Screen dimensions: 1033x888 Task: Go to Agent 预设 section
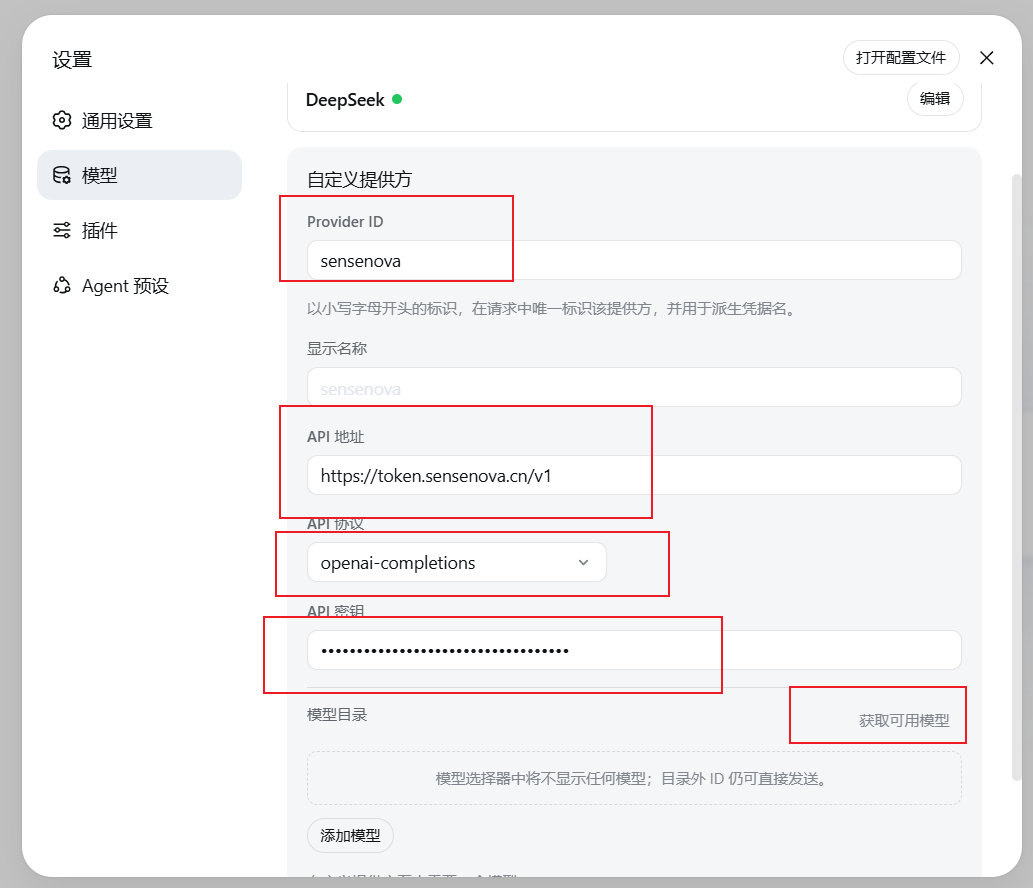tap(140, 285)
